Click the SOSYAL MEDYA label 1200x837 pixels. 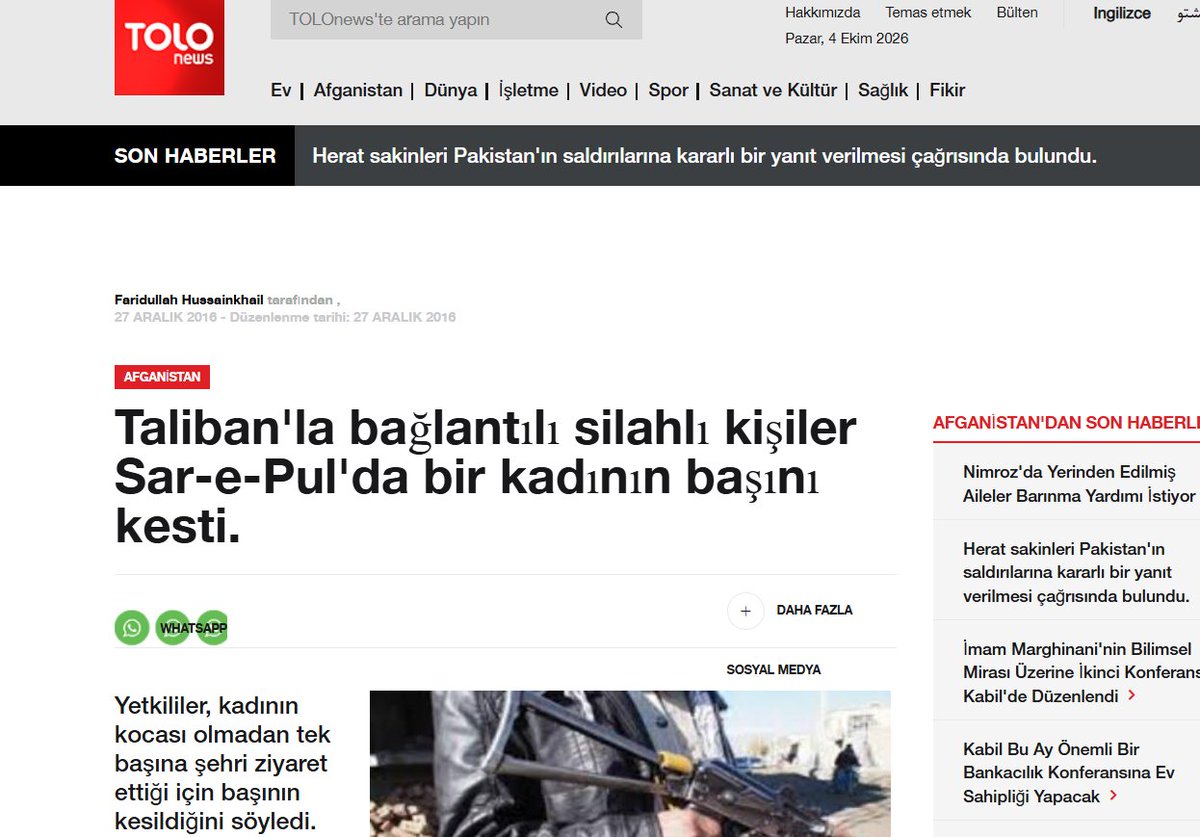point(774,670)
